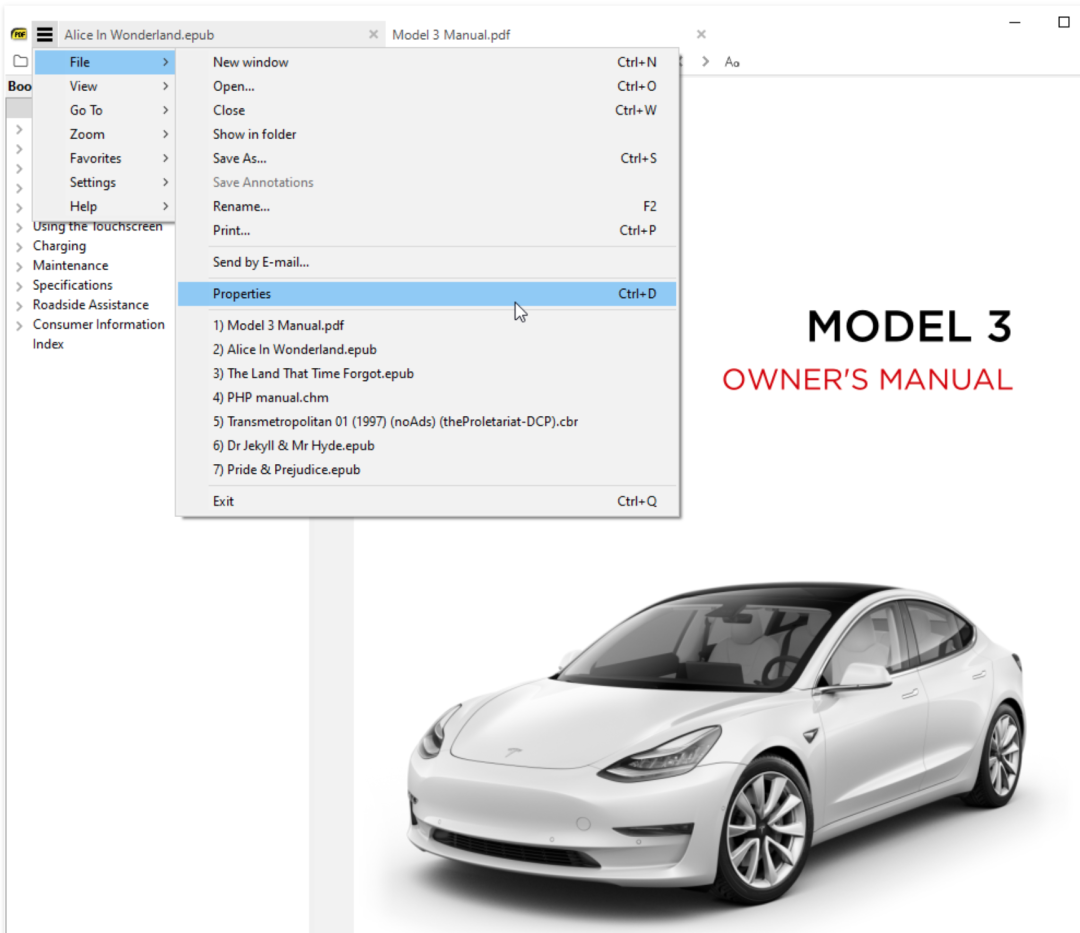Open the Help submenu
The height and width of the screenshot is (933, 1080).
[105, 207]
